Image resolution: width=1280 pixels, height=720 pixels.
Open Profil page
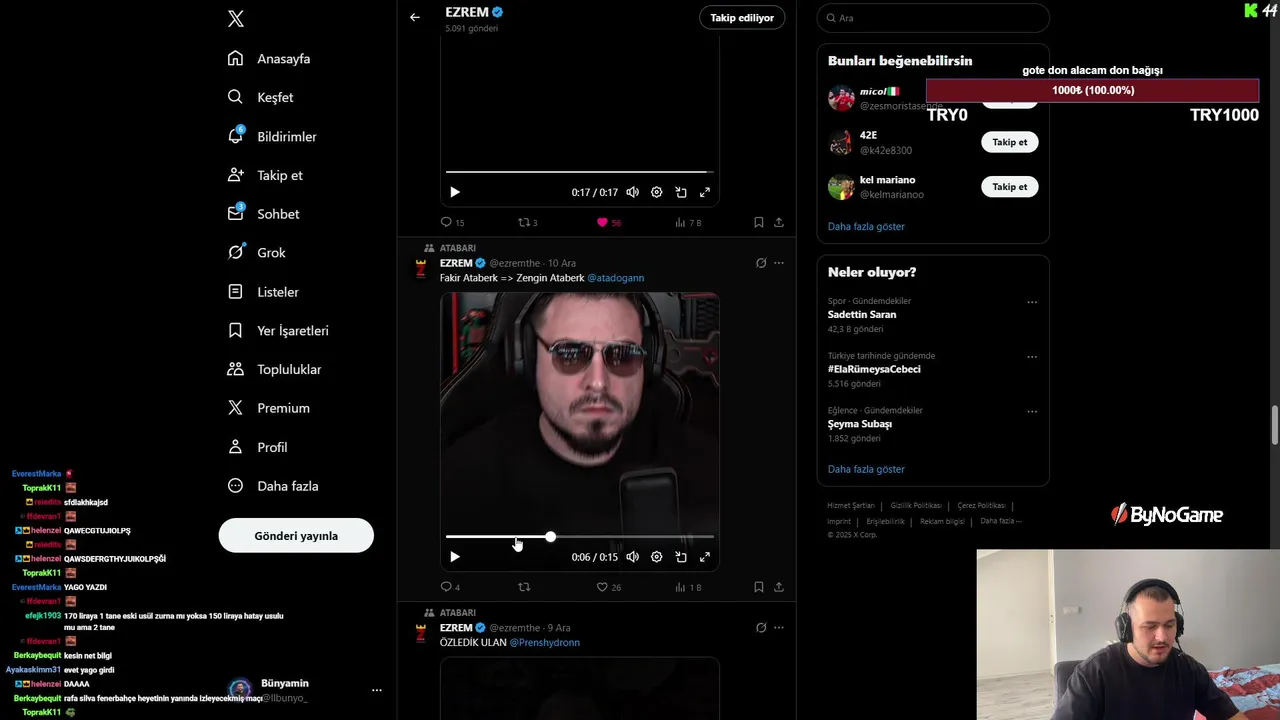pos(257,447)
